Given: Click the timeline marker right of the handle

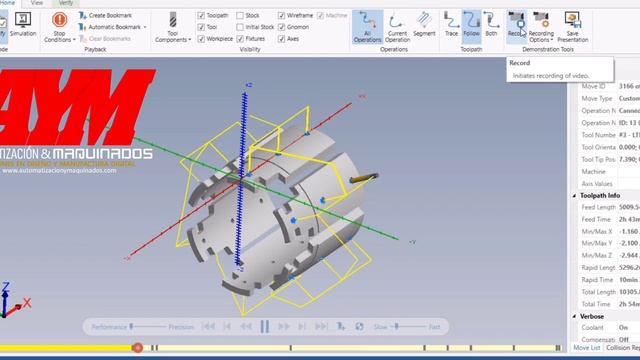Looking at the screenshot, I should click(154, 348).
